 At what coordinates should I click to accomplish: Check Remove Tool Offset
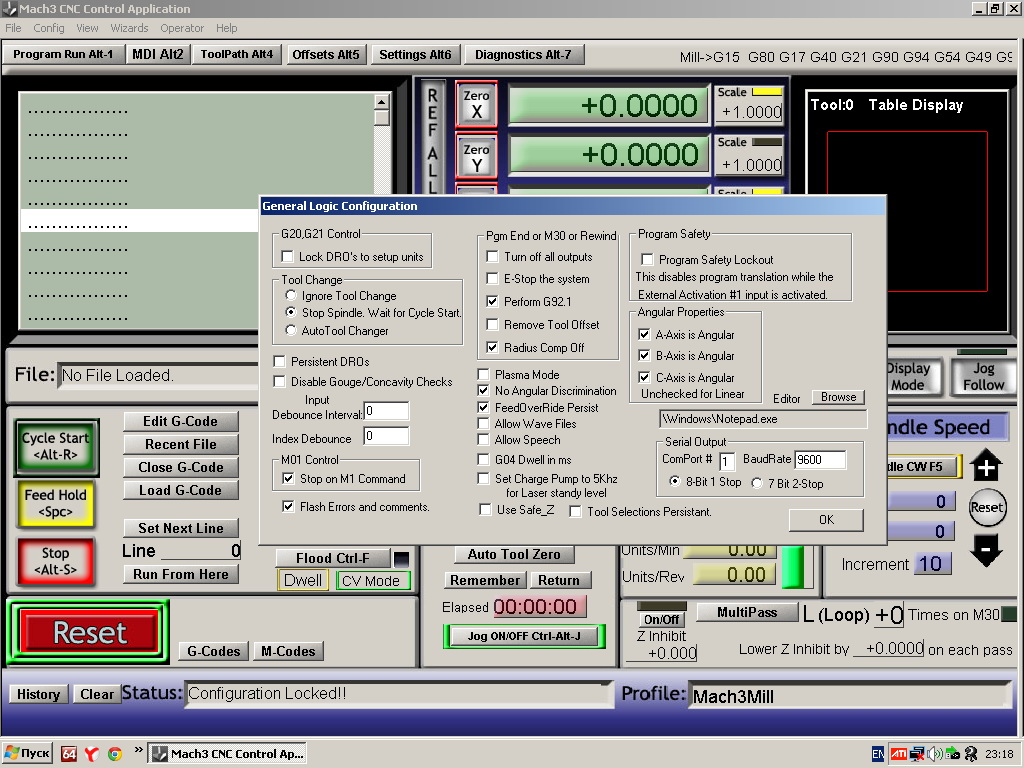(492, 324)
